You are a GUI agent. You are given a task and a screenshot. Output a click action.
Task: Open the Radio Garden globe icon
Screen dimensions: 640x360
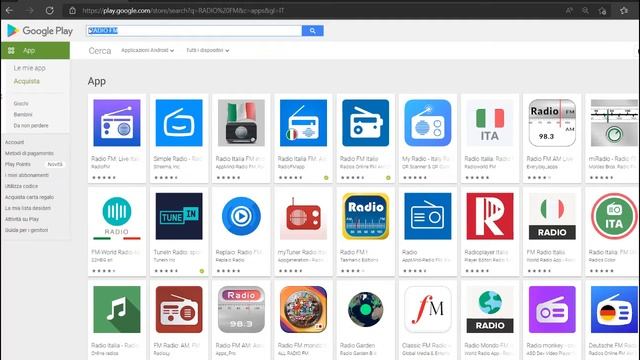[366, 309]
